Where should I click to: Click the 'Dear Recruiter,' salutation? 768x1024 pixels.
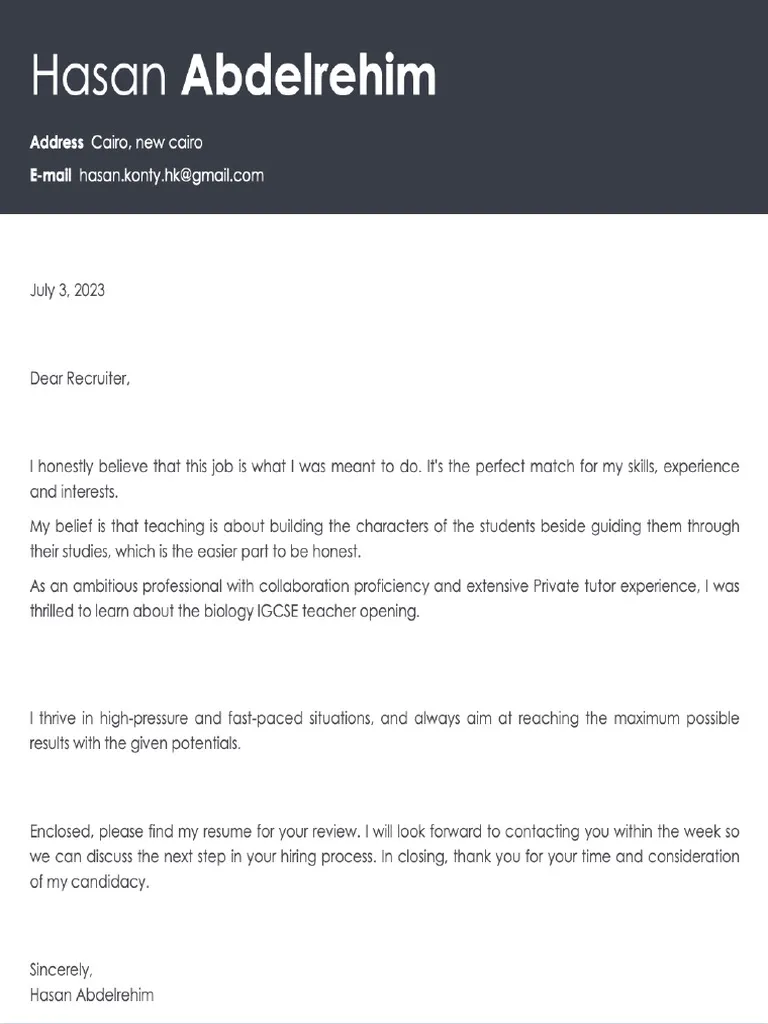(80, 379)
